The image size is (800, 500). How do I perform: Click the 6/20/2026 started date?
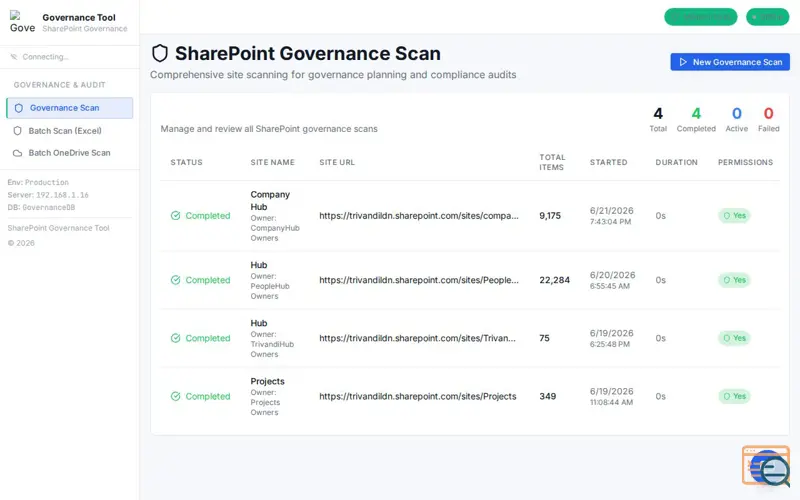613,274
